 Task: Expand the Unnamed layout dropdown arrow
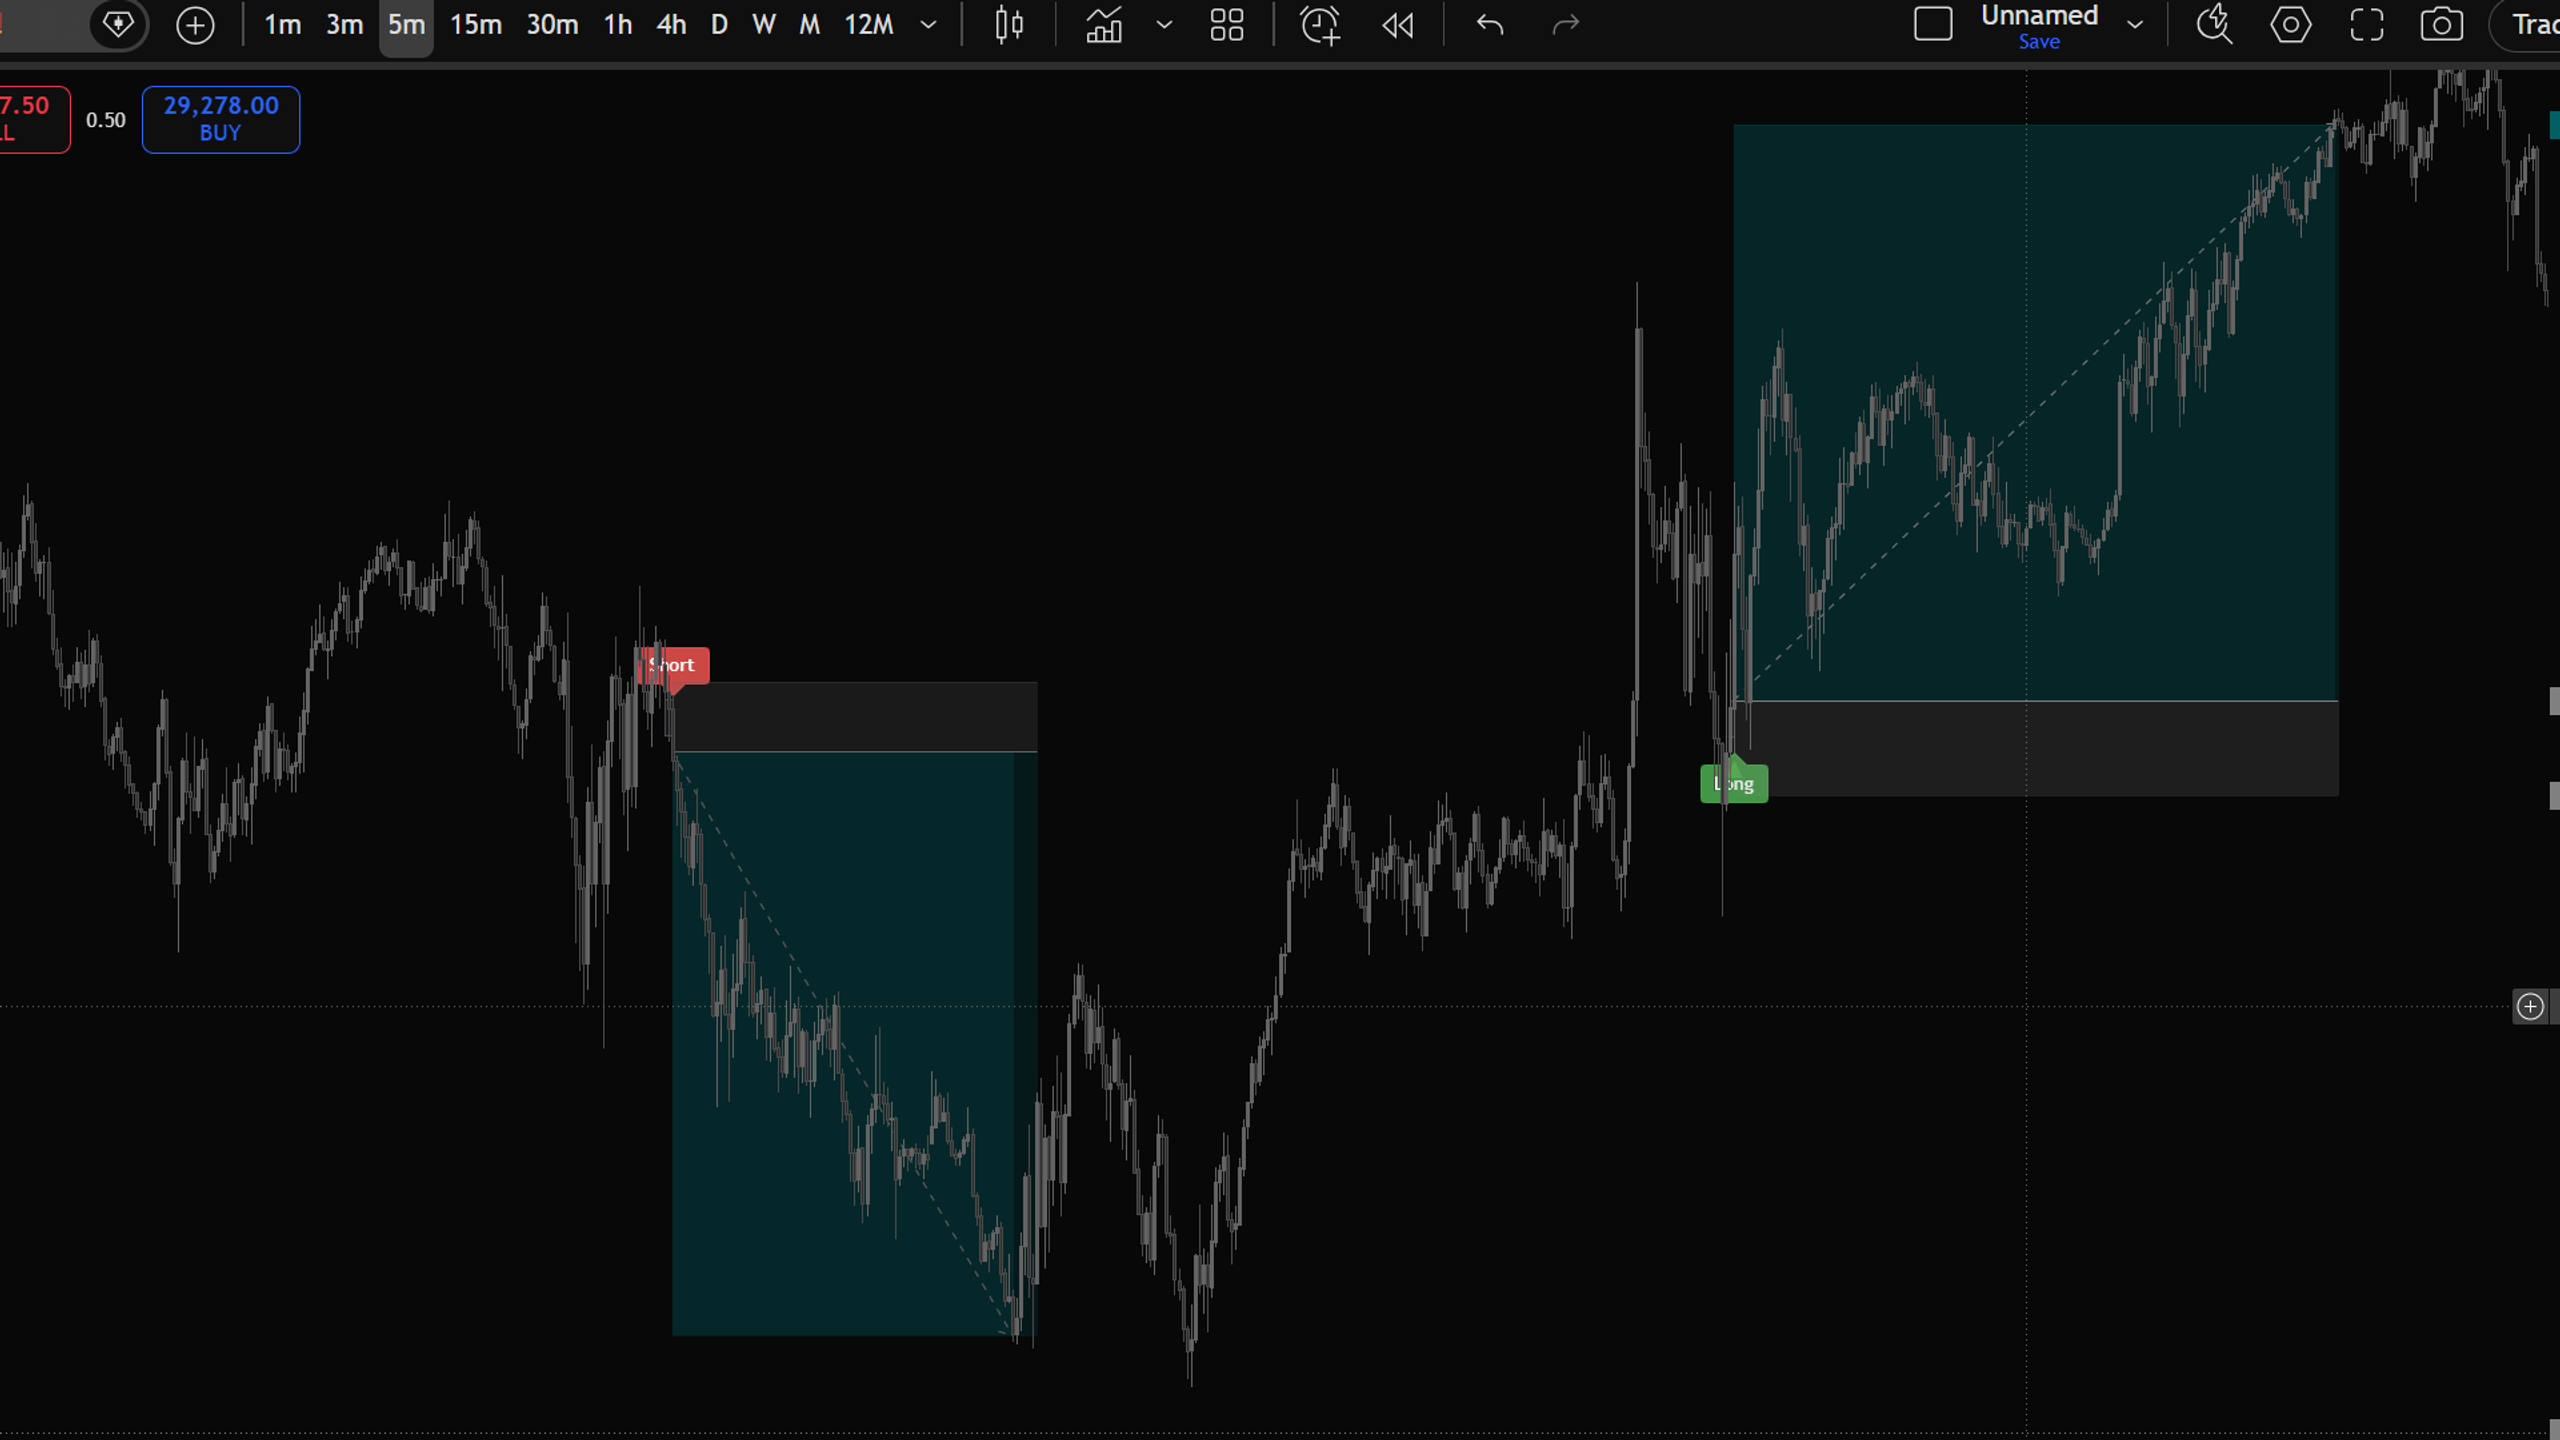click(x=2135, y=25)
